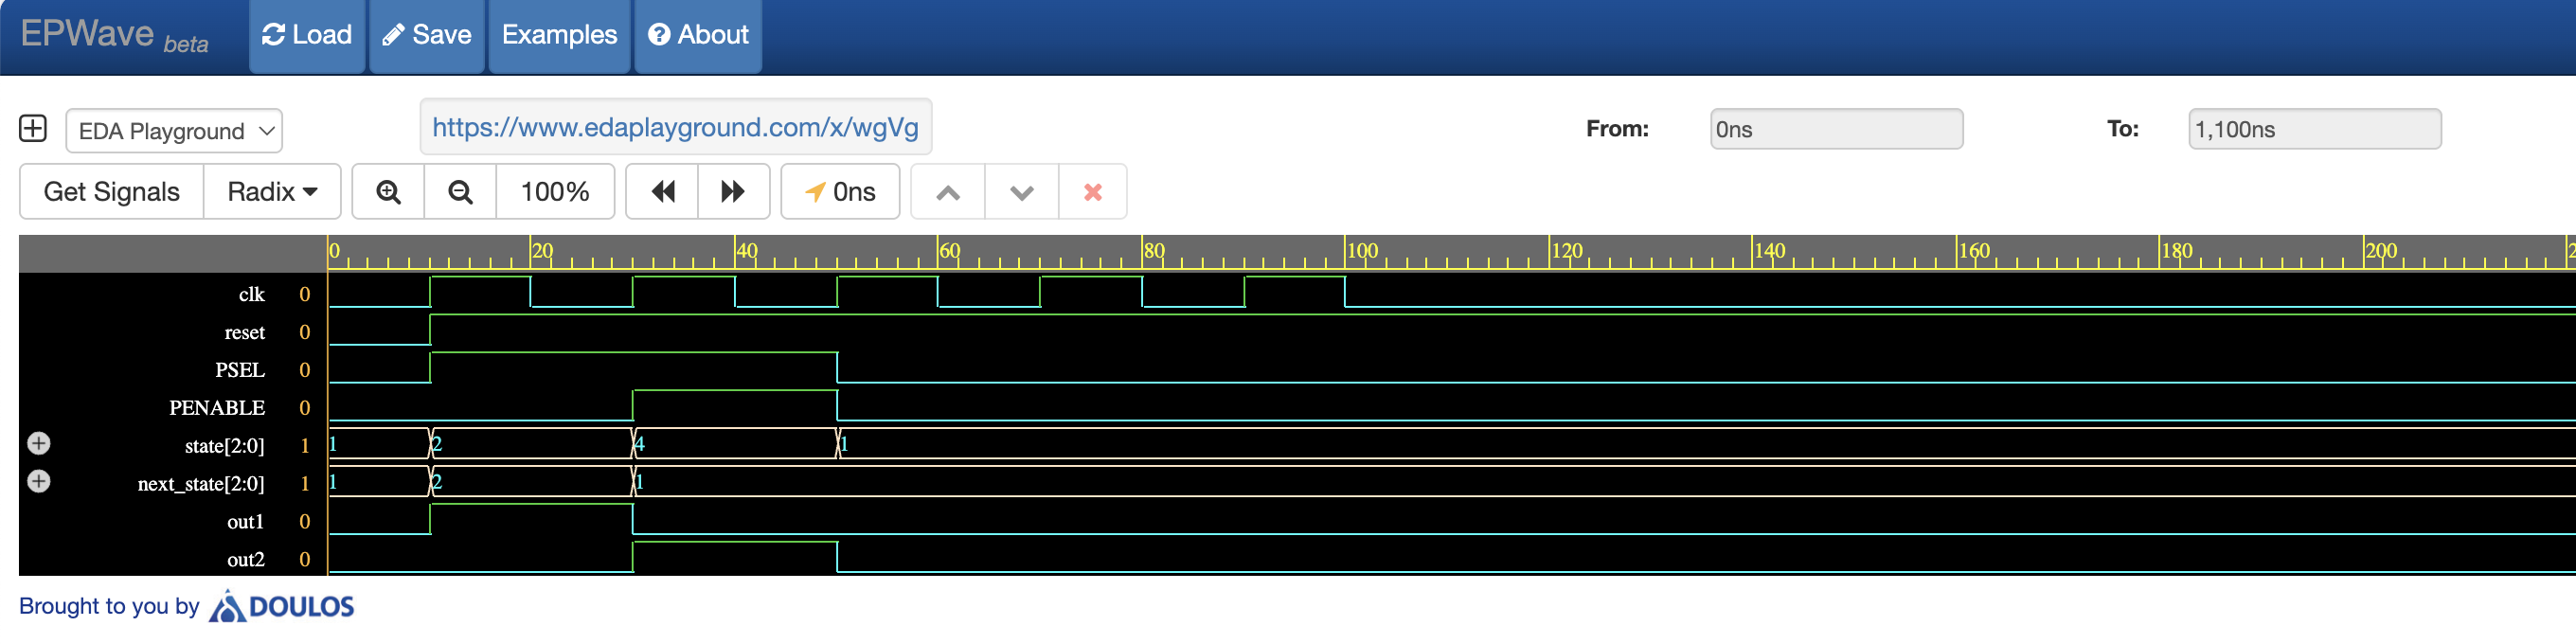Jump to next transition (fast-forward icon)
This screenshot has width=2576, height=644.
tap(733, 192)
